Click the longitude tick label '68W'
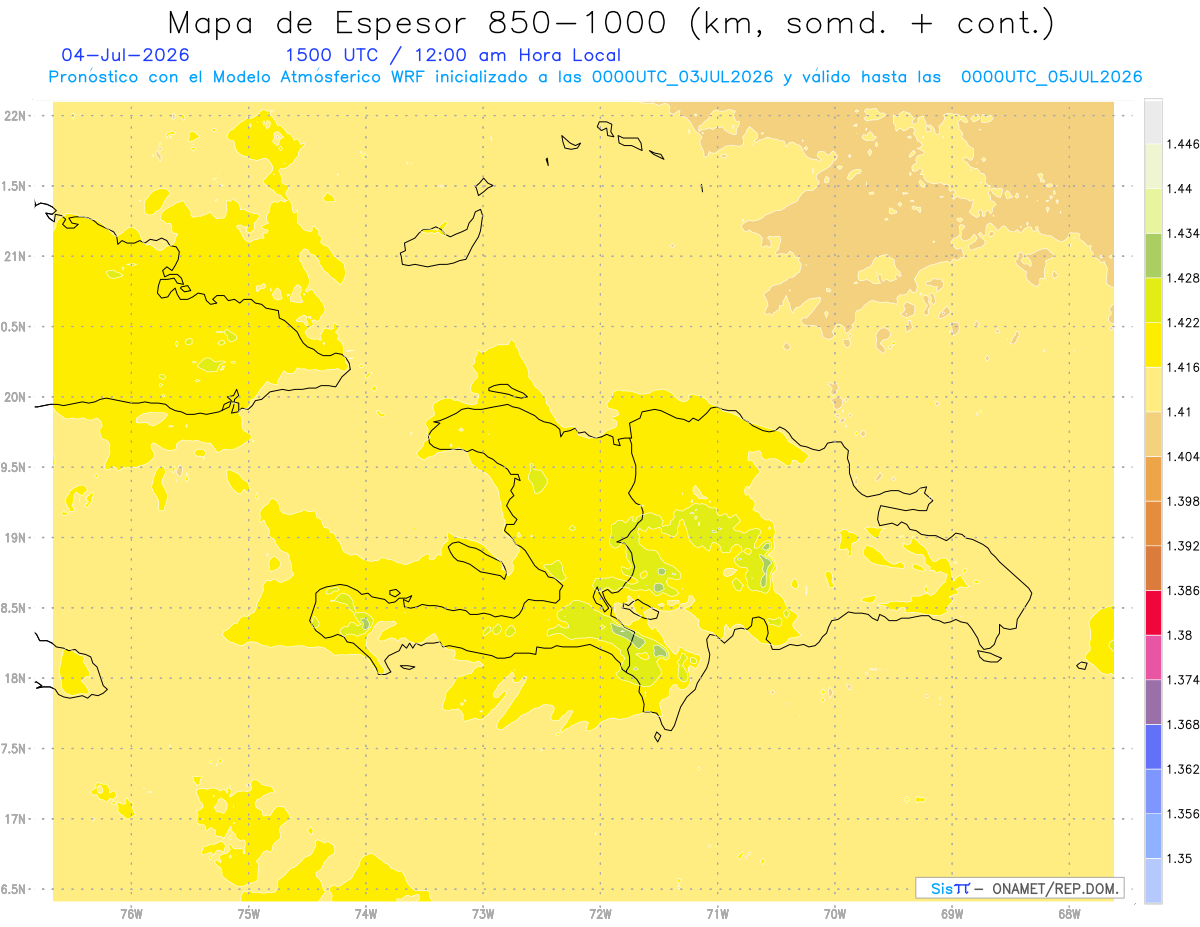Viewport: 1200px width, 927px height. click(x=1069, y=913)
